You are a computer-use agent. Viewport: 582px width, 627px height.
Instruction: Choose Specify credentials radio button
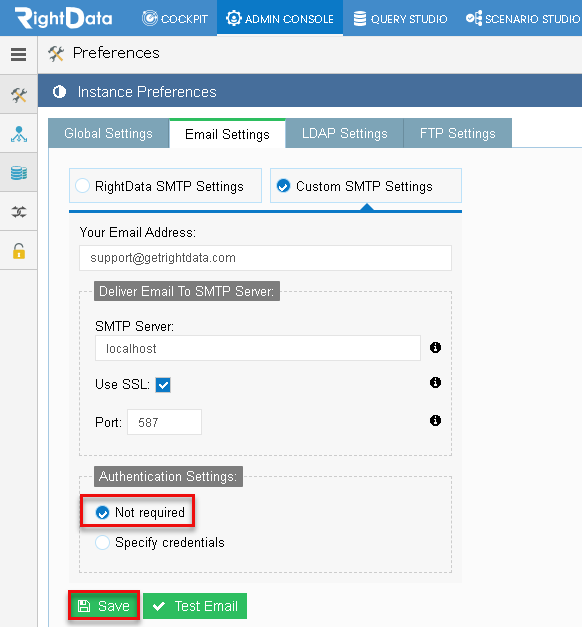click(x=102, y=543)
